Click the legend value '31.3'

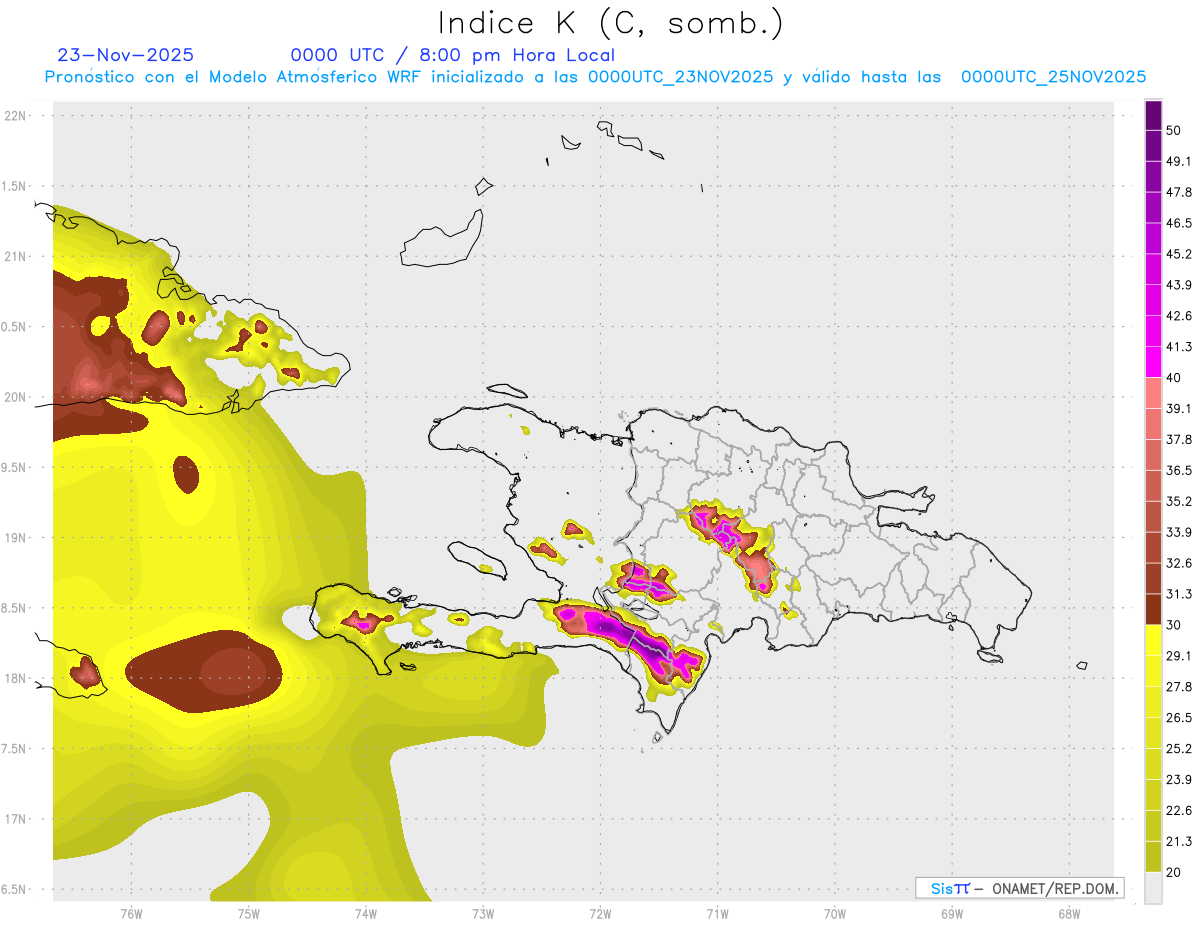pos(1179,594)
